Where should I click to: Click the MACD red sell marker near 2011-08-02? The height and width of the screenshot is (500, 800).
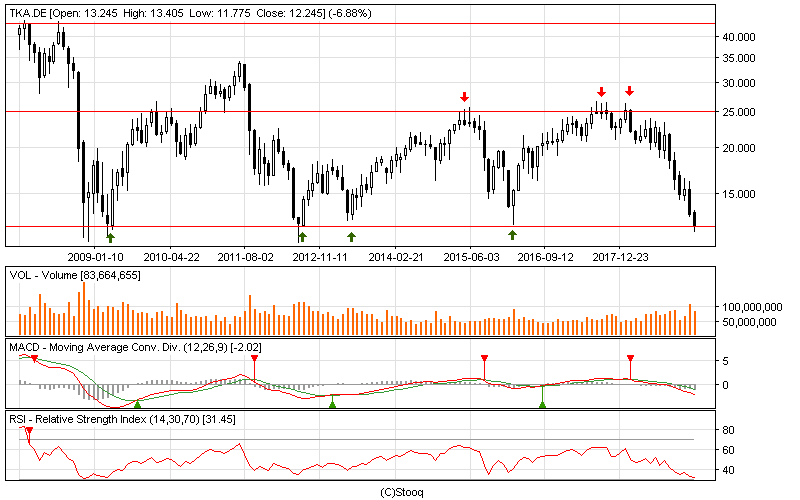click(x=254, y=359)
